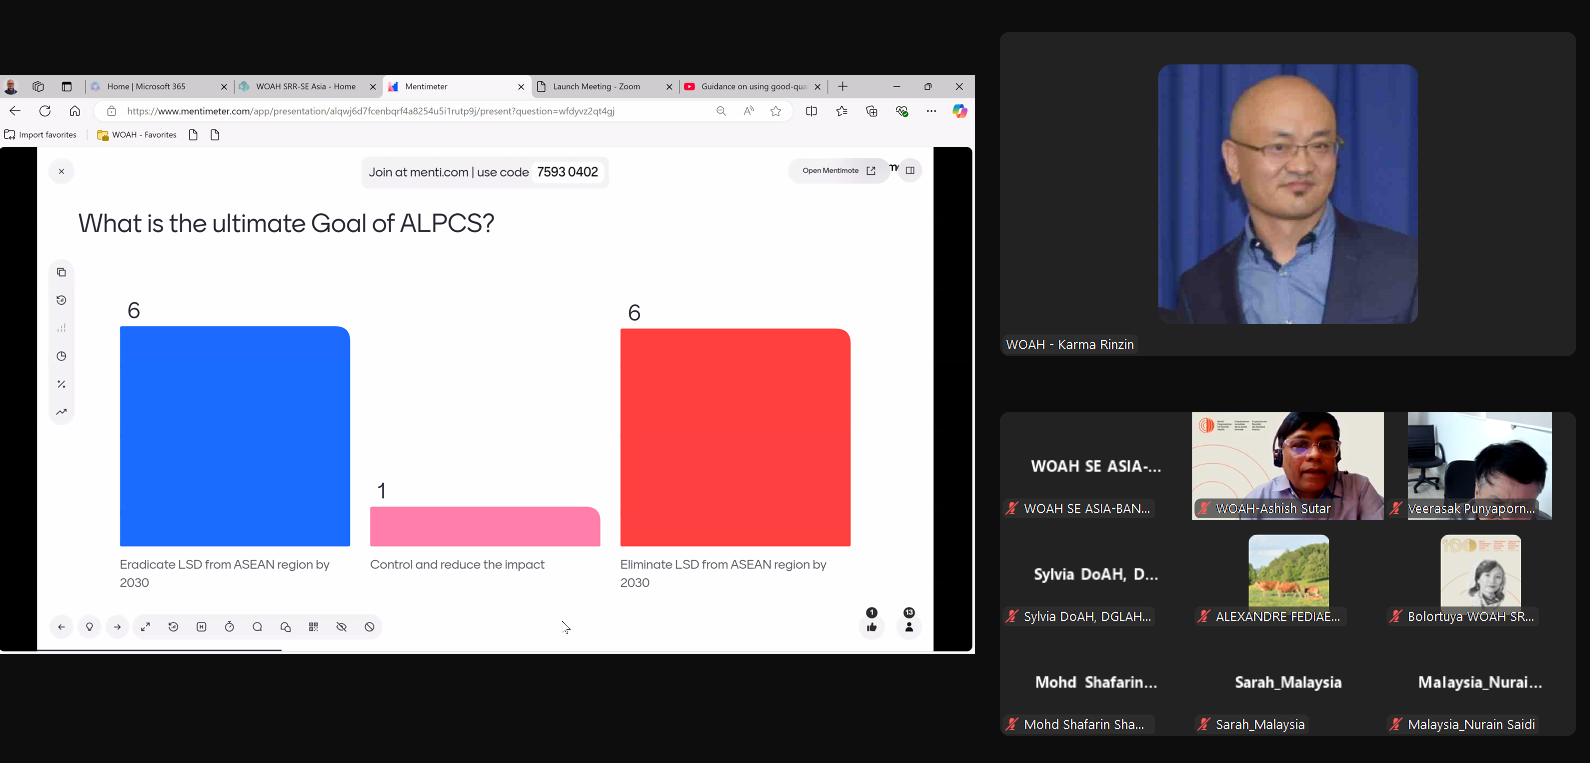Image resolution: width=1590 pixels, height=763 pixels.
Task: Show results as percentages
Action: [x=61, y=384]
